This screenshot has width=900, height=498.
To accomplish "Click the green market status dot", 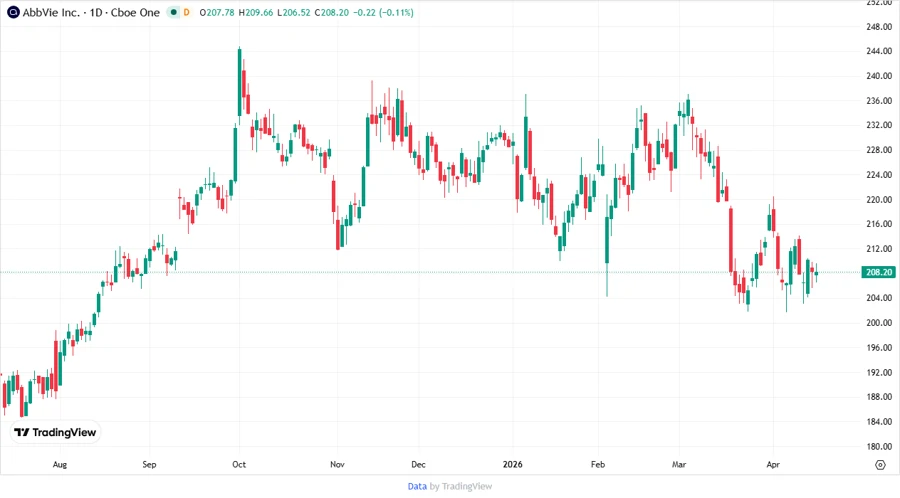I will [x=173, y=12].
